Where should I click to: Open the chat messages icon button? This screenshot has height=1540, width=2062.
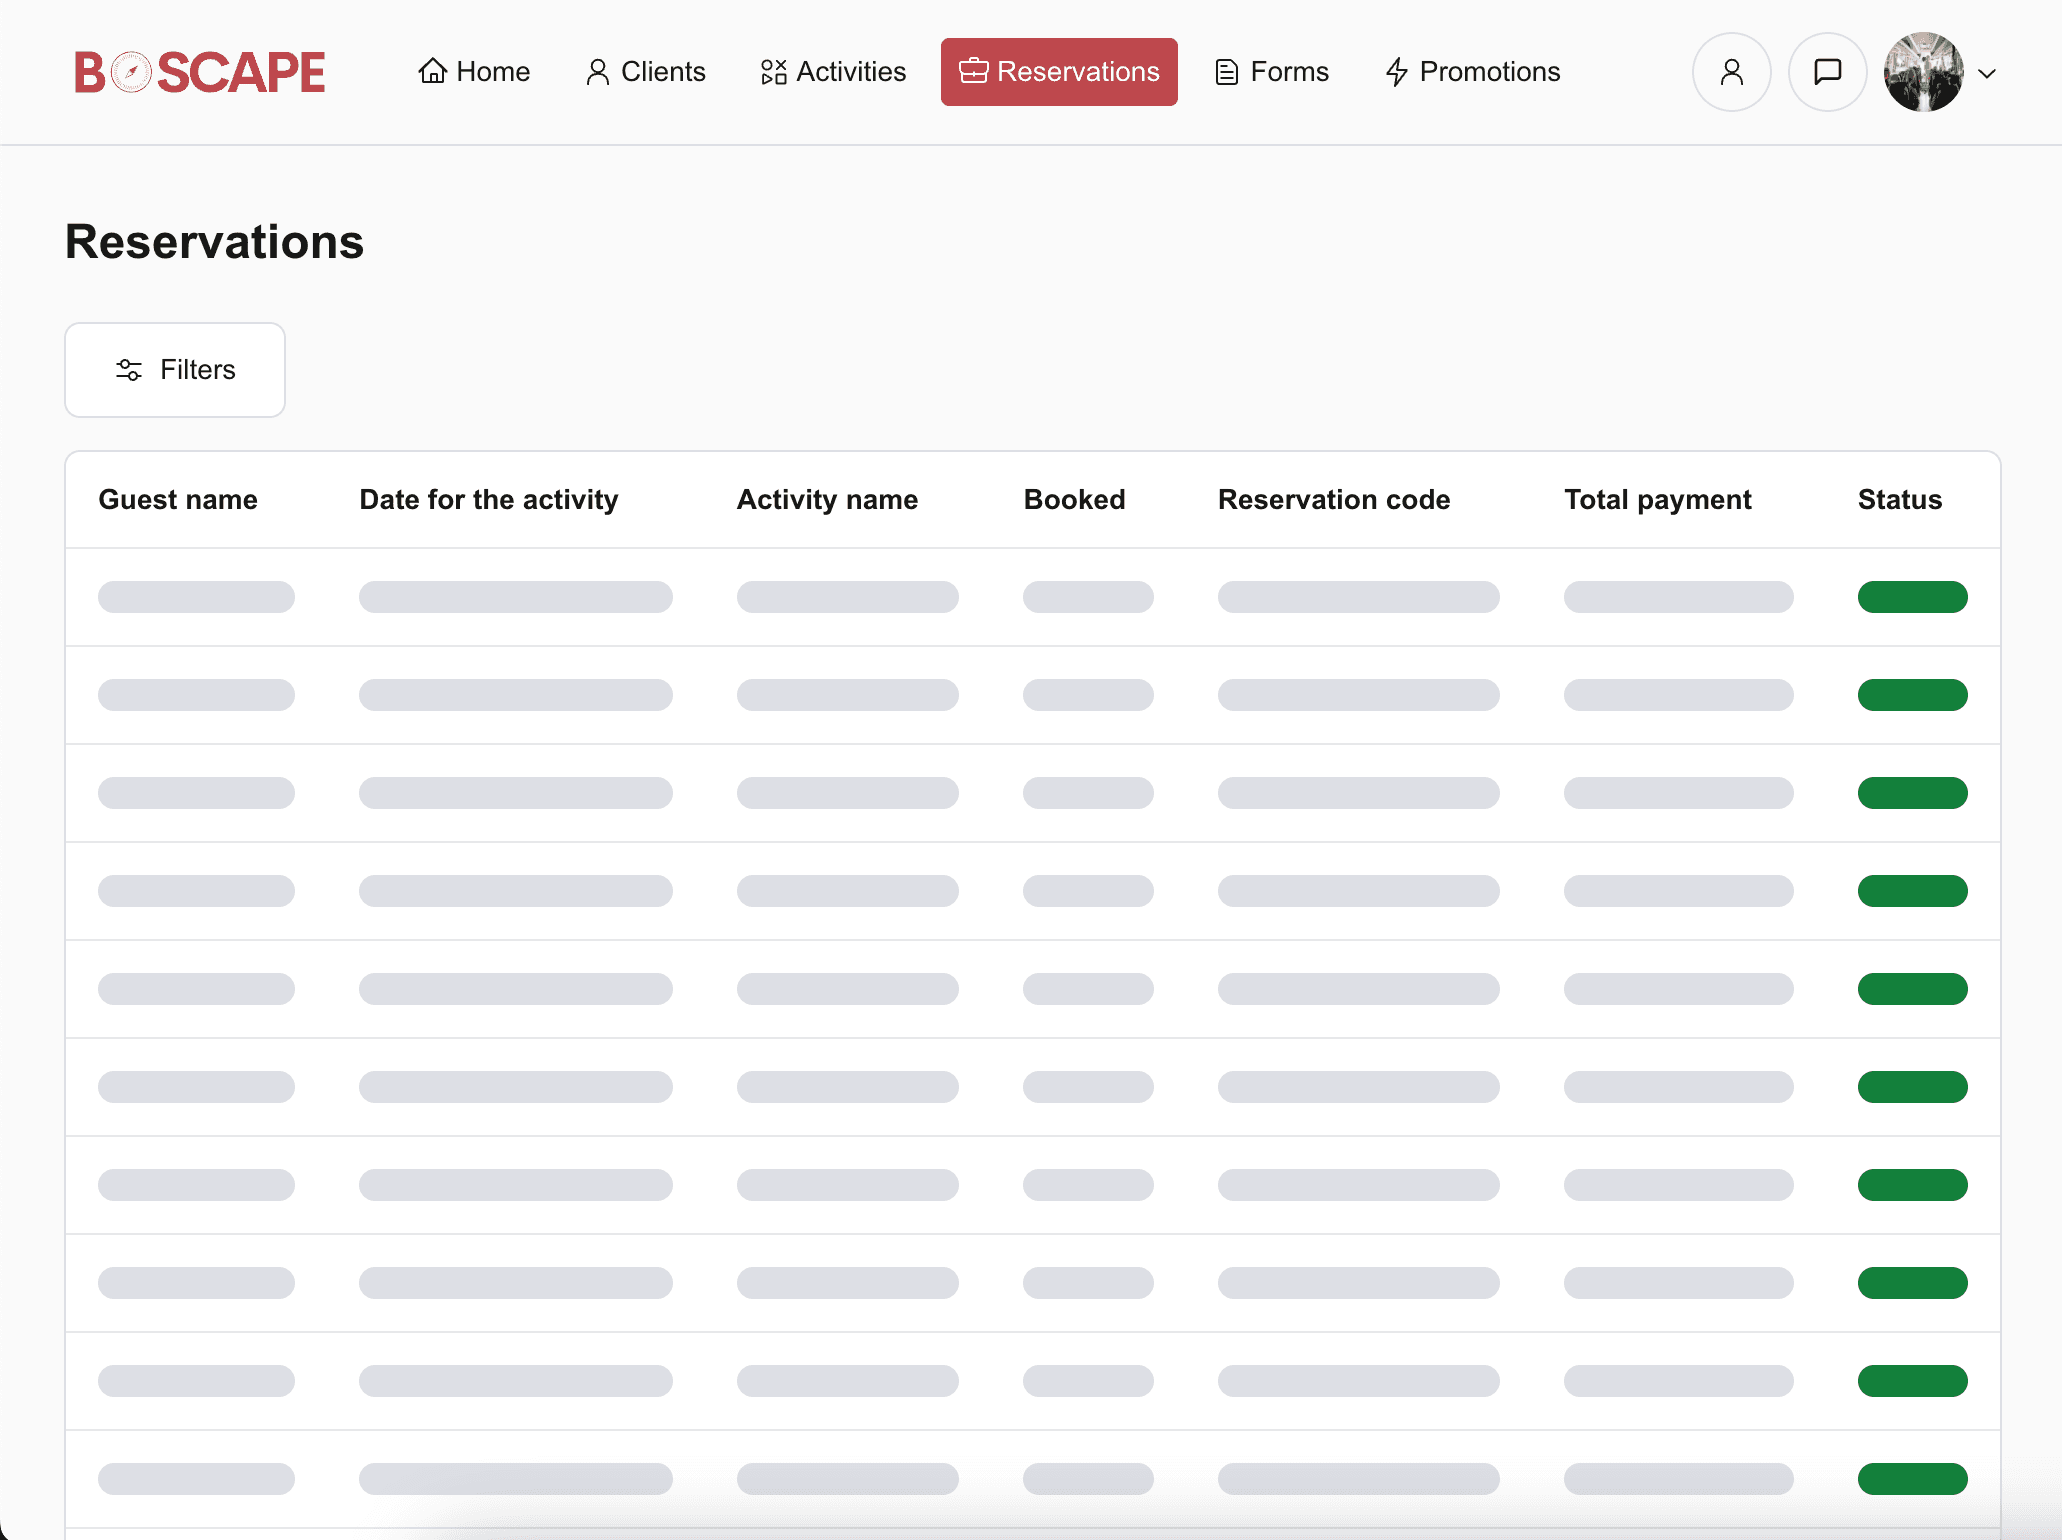(x=1827, y=72)
